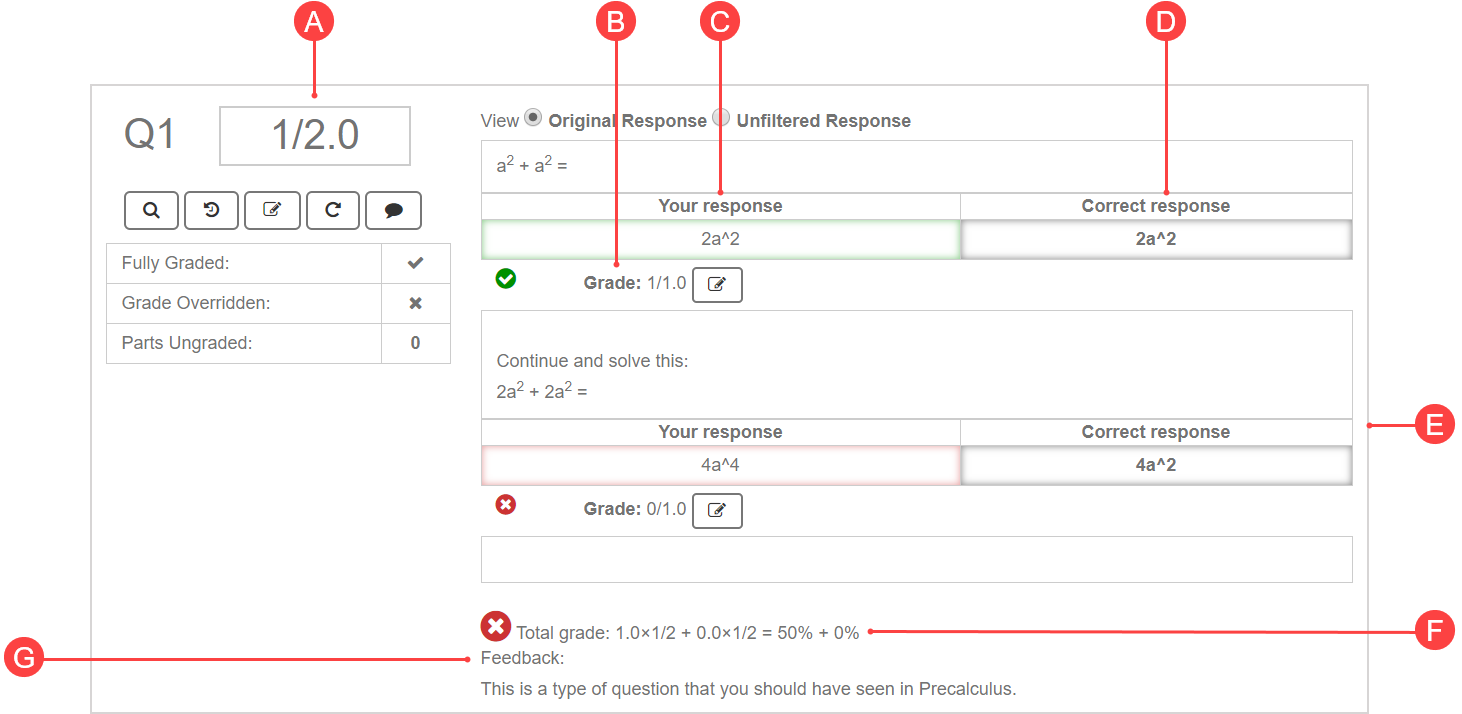Click the Fully Graded checkmark cell

pyautogui.click(x=415, y=263)
